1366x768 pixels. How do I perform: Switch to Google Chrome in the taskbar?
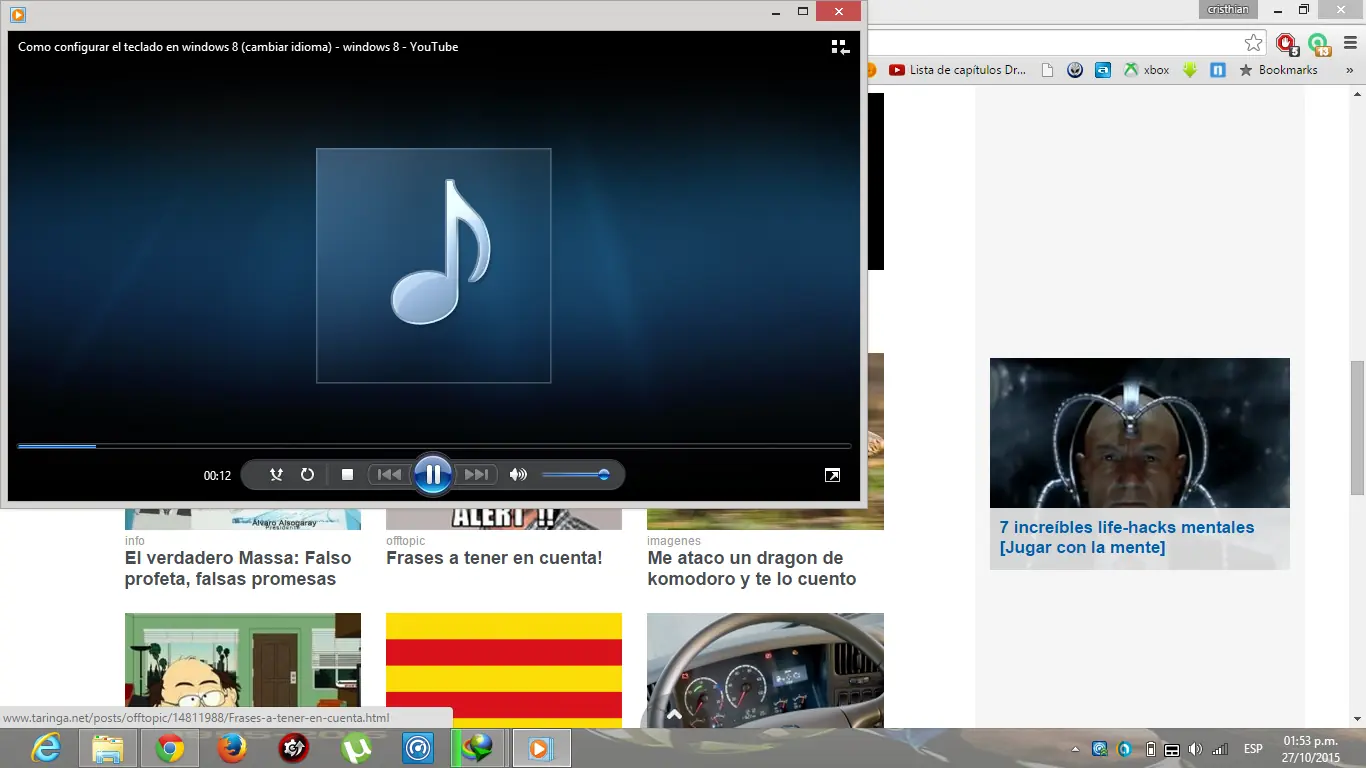point(169,748)
